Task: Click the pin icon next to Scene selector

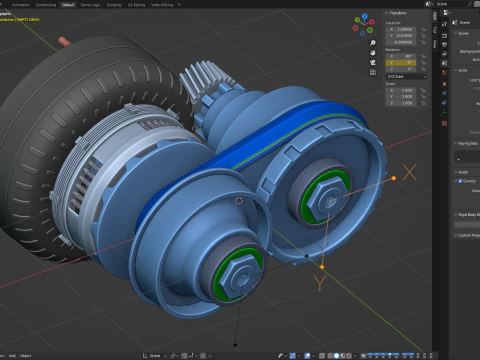Action: click(x=470, y=4)
